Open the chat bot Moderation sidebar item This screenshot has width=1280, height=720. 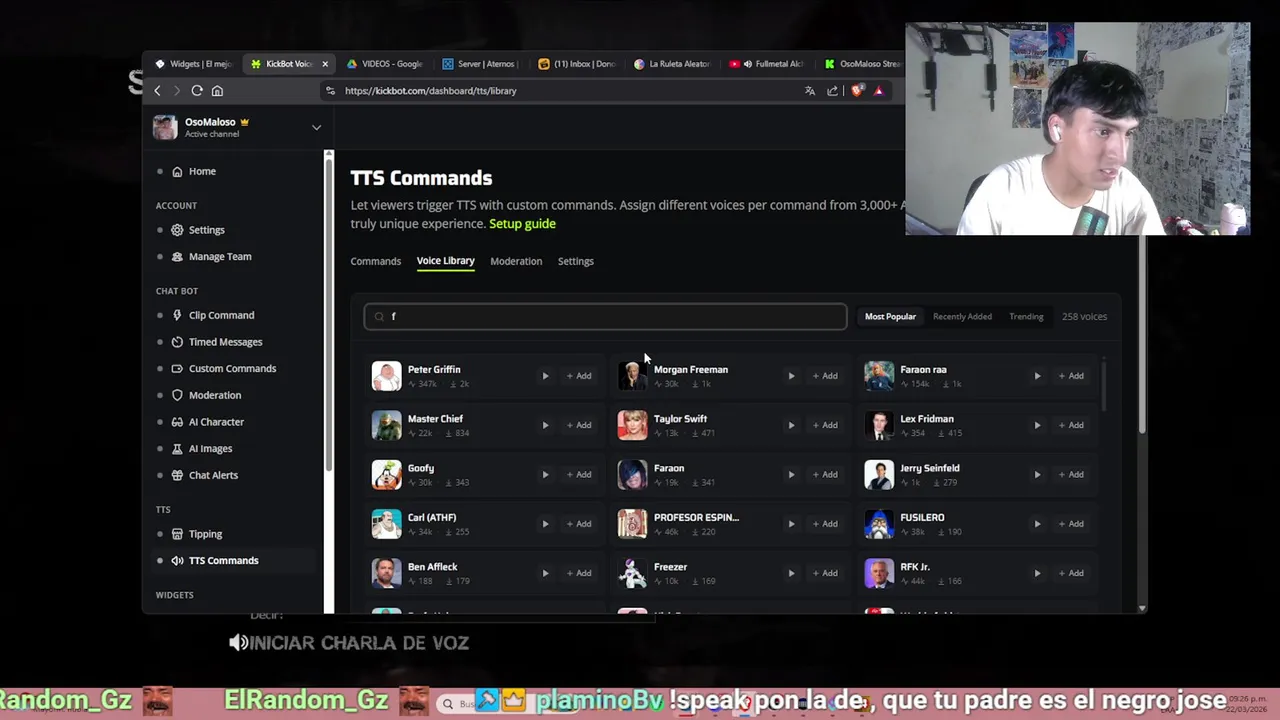(214, 395)
